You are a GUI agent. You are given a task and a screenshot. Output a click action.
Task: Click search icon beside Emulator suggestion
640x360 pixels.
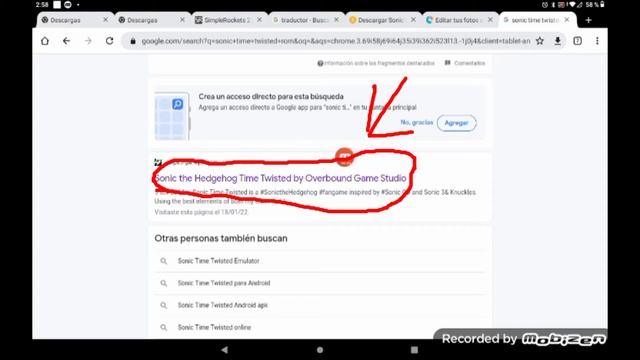(164, 261)
